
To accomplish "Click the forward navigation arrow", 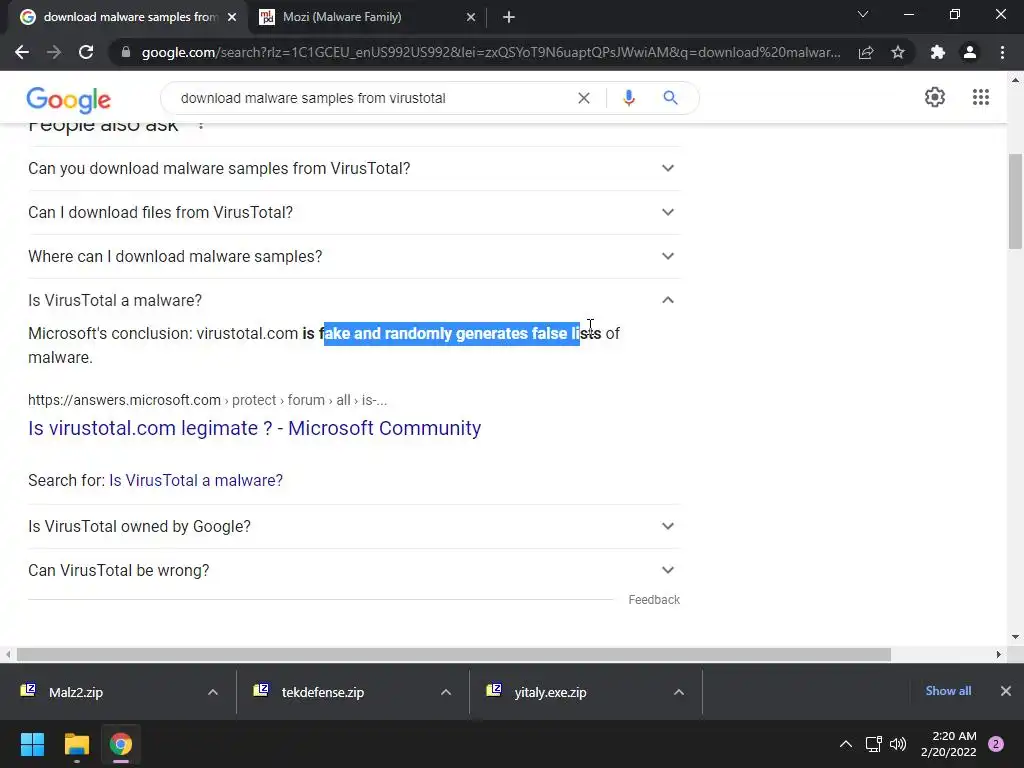I will point(54,52).
